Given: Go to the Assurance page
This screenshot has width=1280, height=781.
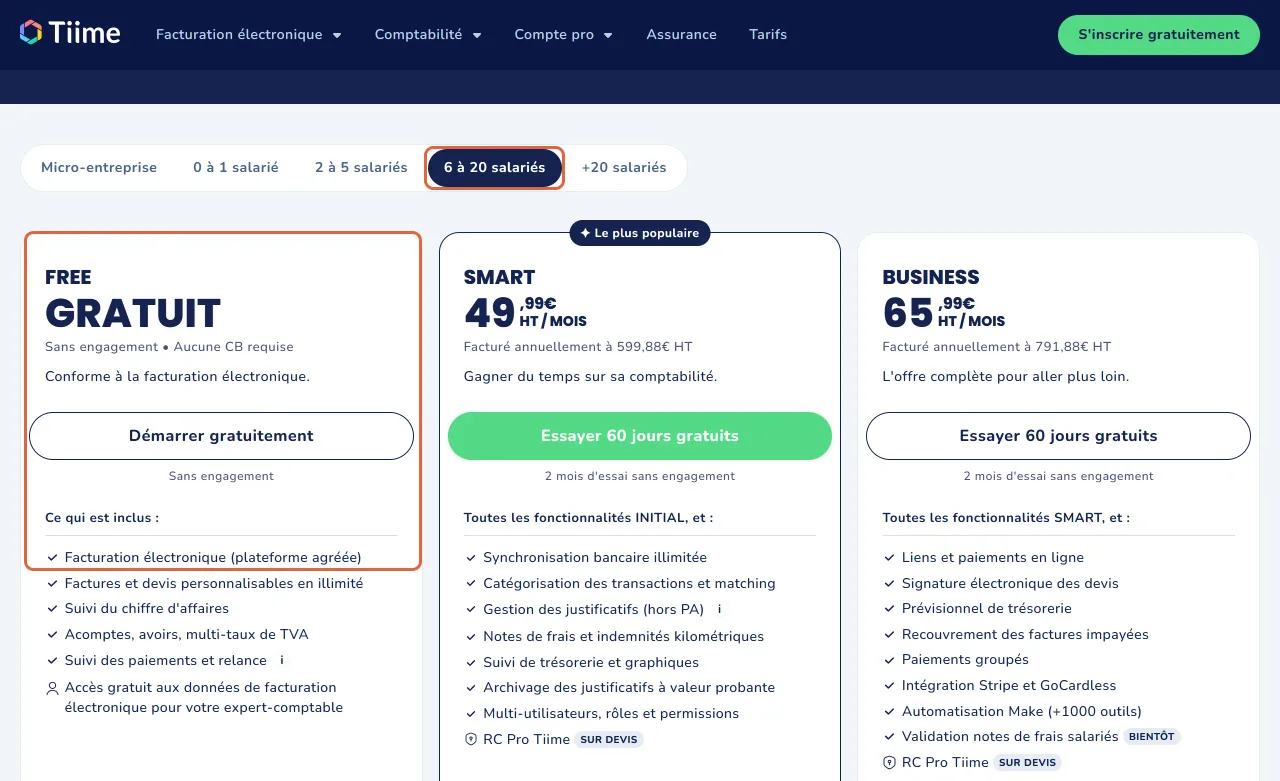Looking at the screenshot, I should pyautogui.click(x=681, y=34).
